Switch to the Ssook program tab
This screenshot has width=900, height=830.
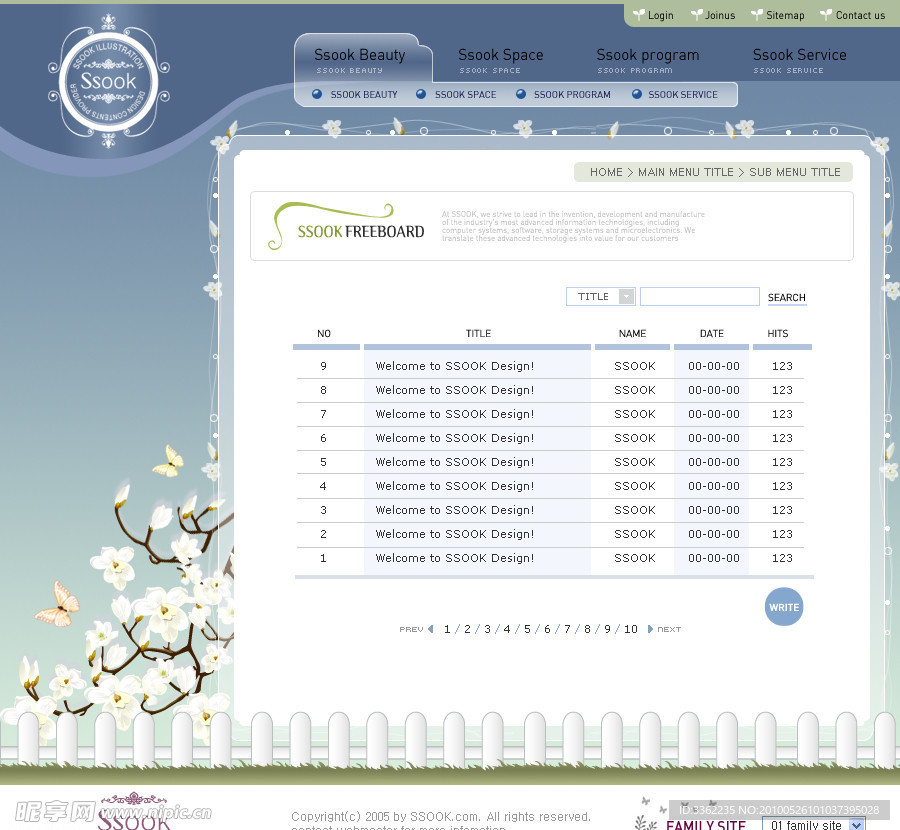648,56
